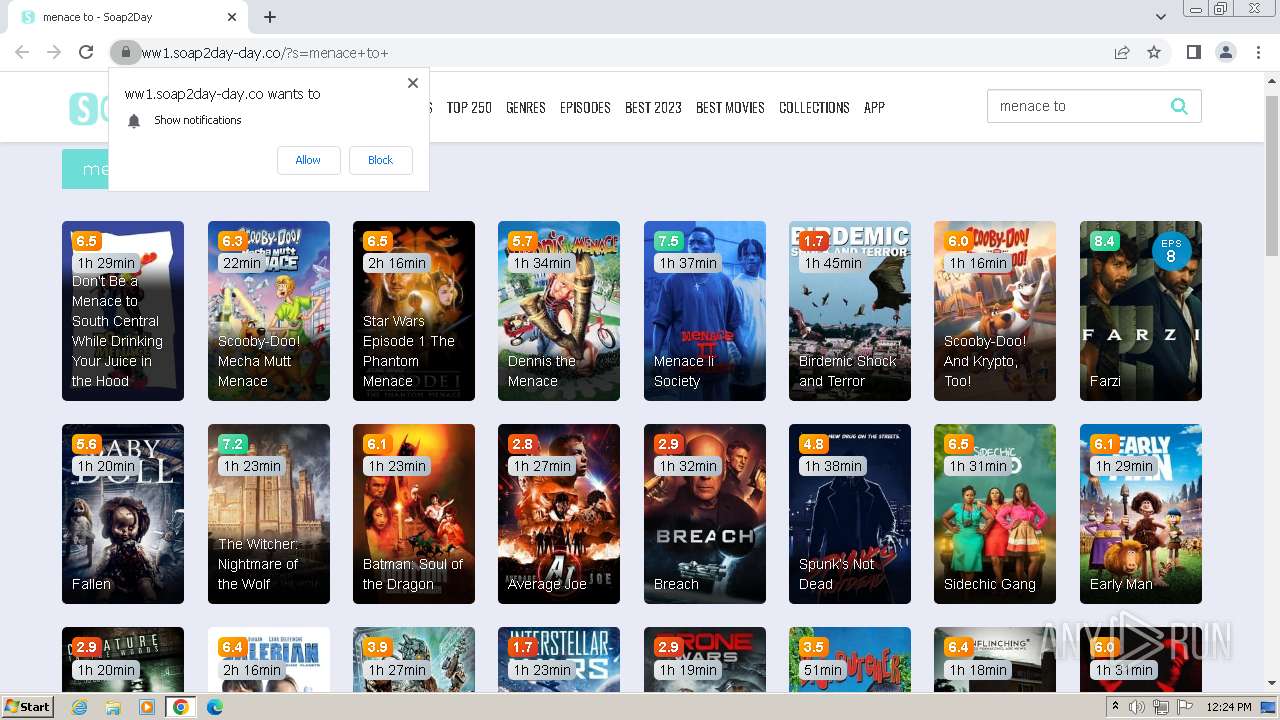Expand the tab search dropdown

[1160, 17]
